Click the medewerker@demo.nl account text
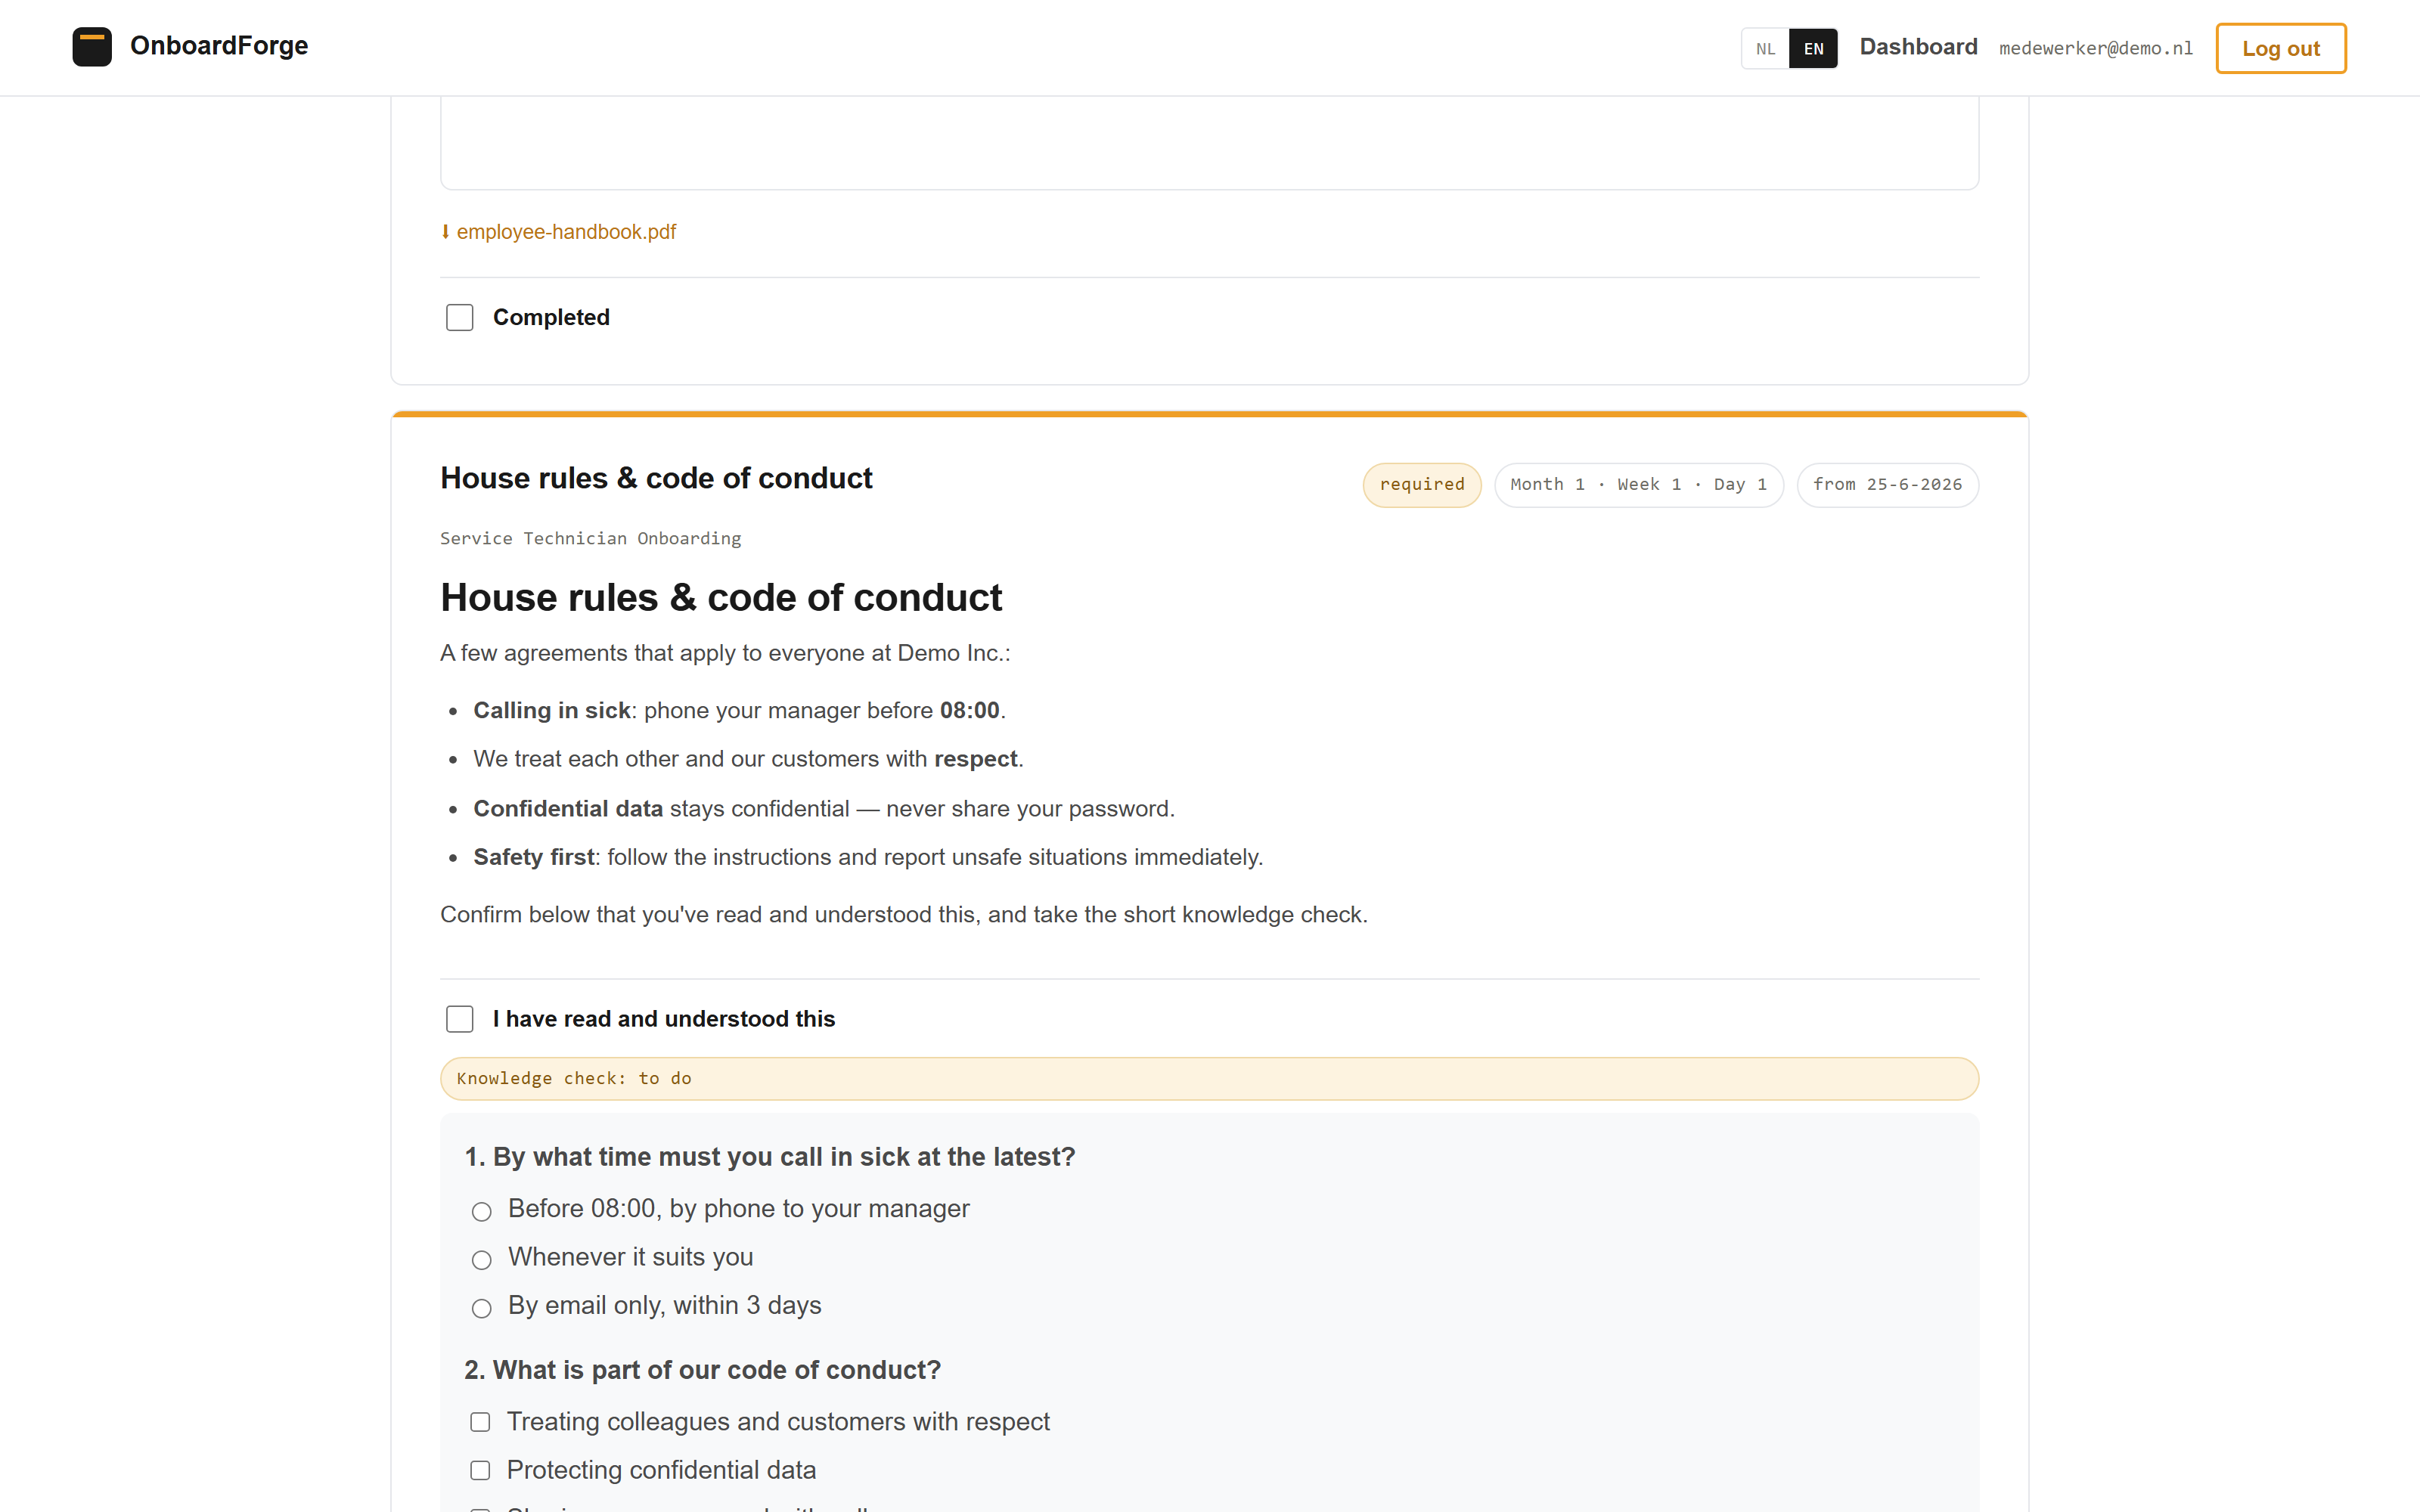The image size is (2420, 1512). pyautogui.click(x=2096, y=48)
